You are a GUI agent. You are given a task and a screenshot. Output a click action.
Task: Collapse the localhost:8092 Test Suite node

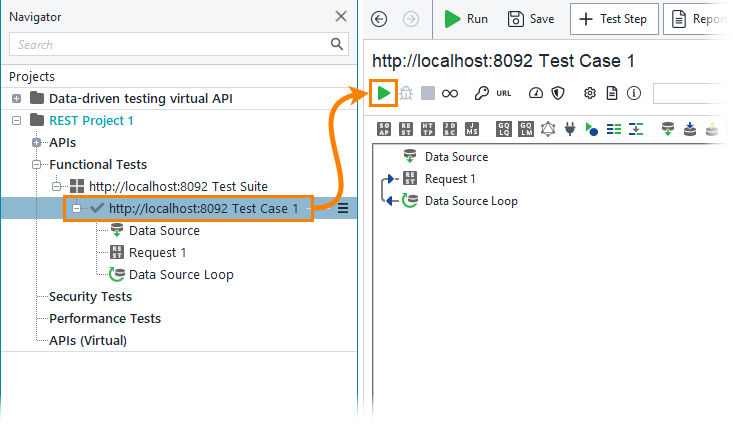pyautogui.click(x=57, y=187)
